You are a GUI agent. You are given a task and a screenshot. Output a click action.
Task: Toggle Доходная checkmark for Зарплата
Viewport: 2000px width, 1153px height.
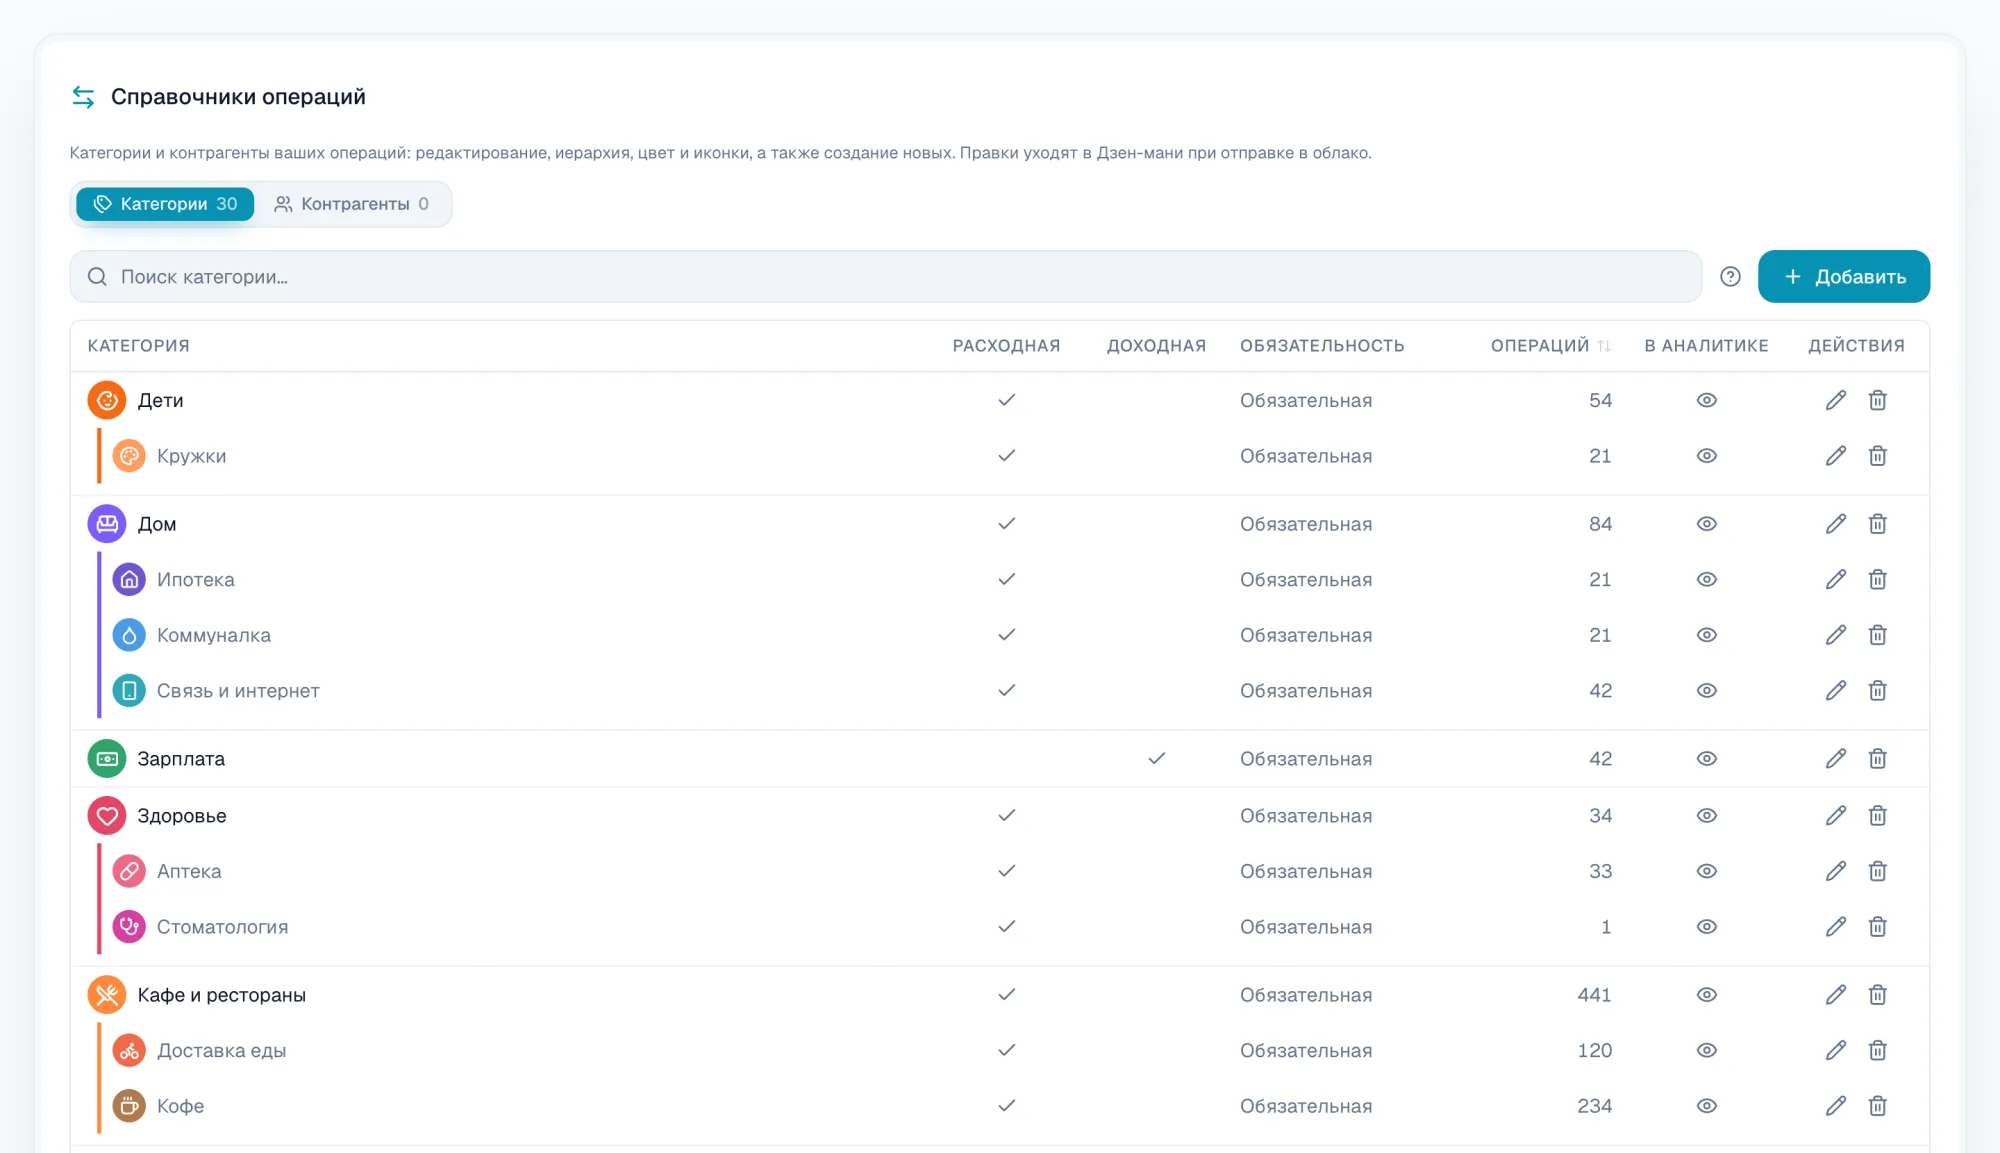click(1156, 759)
